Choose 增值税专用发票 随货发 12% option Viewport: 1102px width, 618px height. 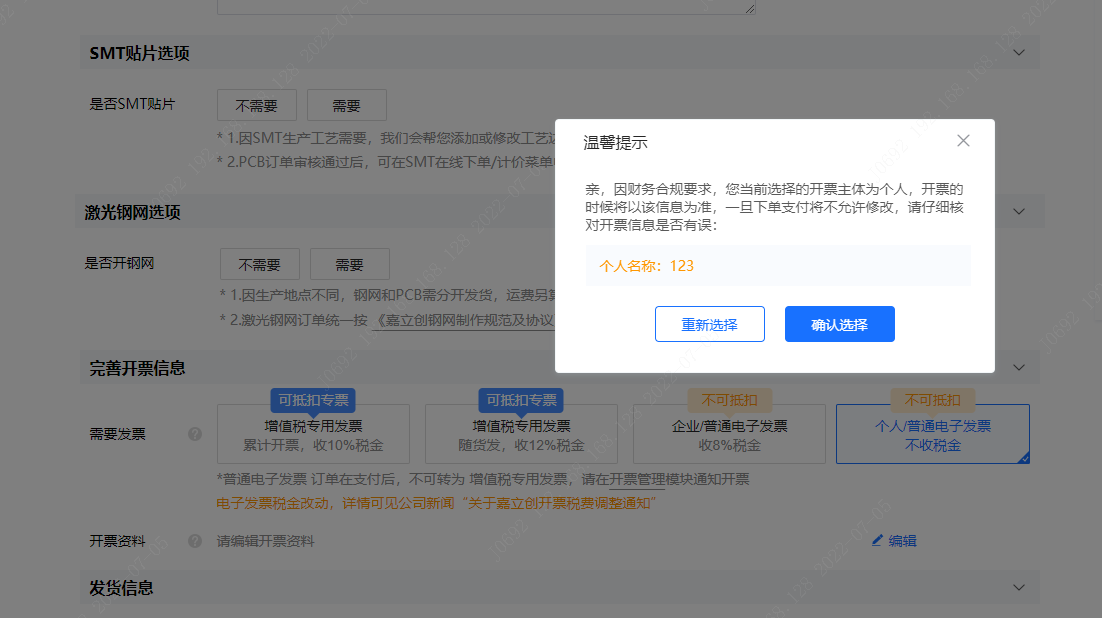pyautogui.click(x=521, y=434)
